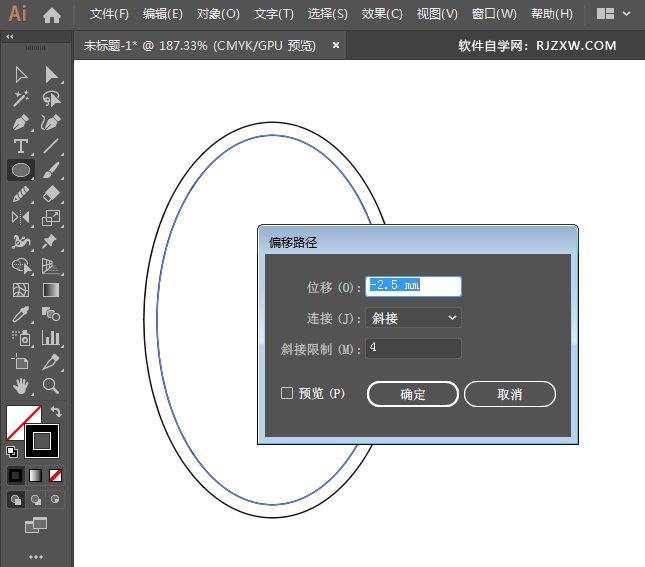Open the 视图(V) menu
The width and height of the screenshot is (645, 567).
pyautogui.click(x=437, y=14)
